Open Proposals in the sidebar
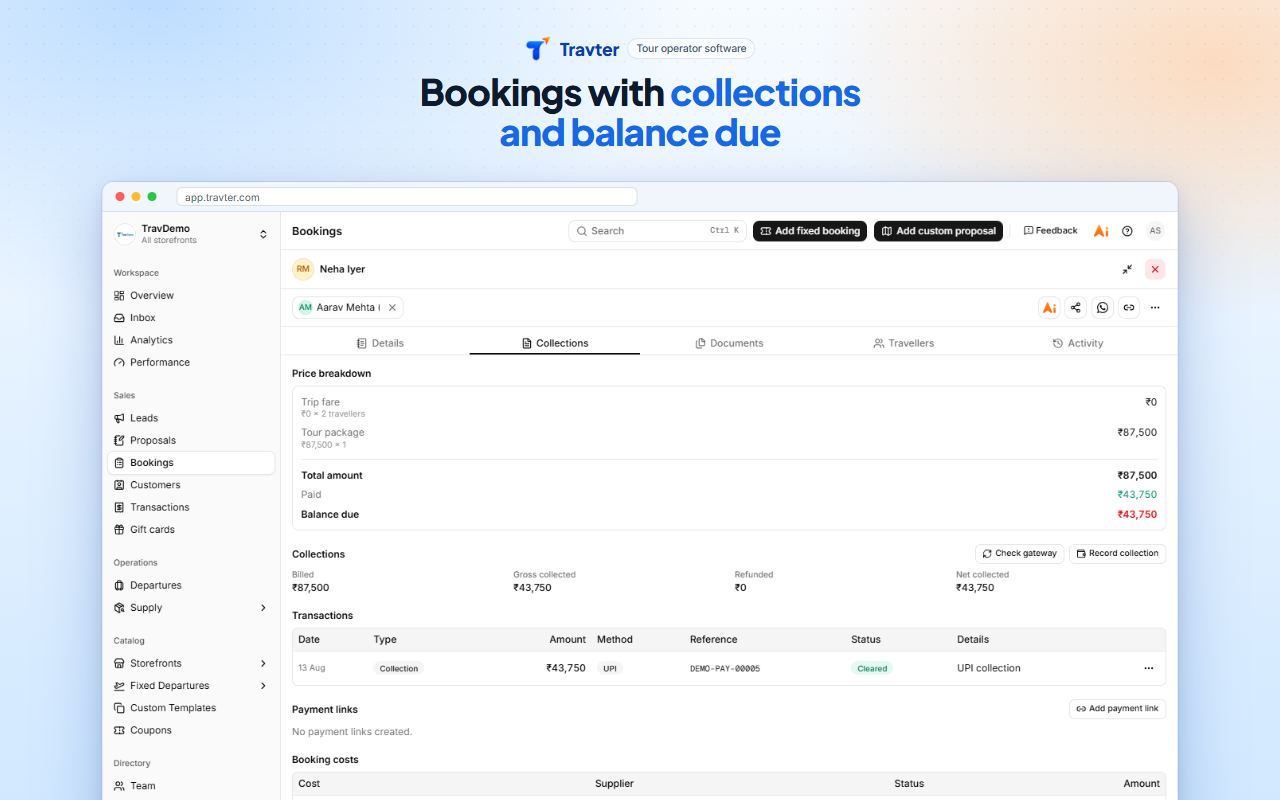 [191, 440]
